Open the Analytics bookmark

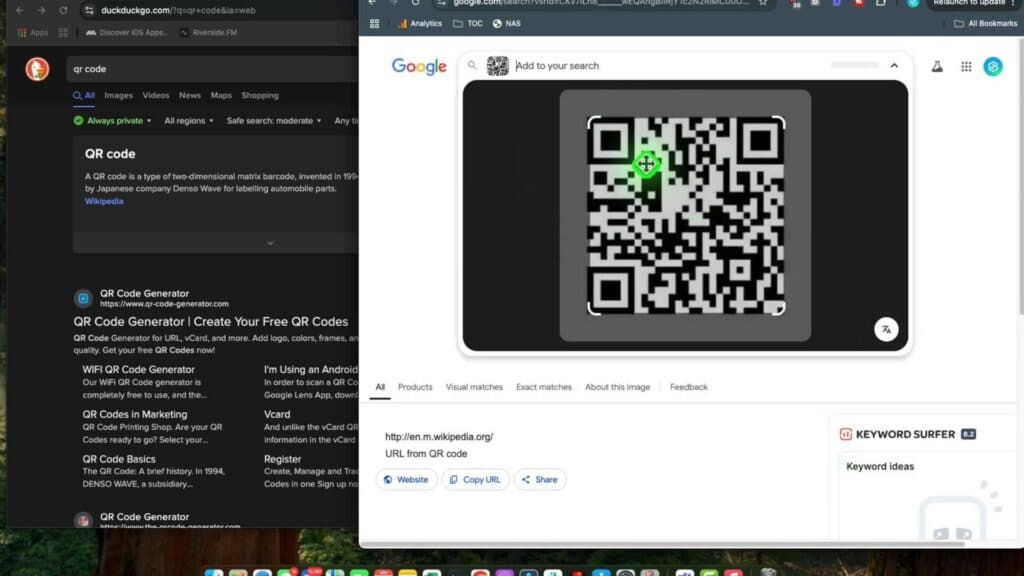click(419, 24)
